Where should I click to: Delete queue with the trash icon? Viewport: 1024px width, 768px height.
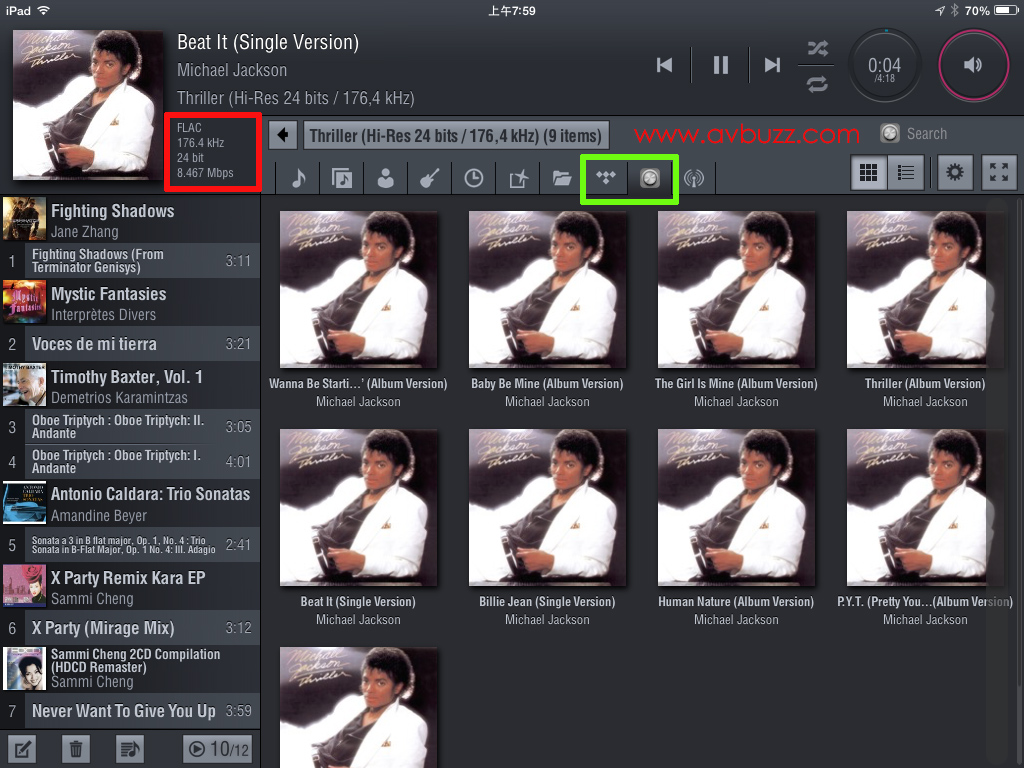tap(75, 748)
